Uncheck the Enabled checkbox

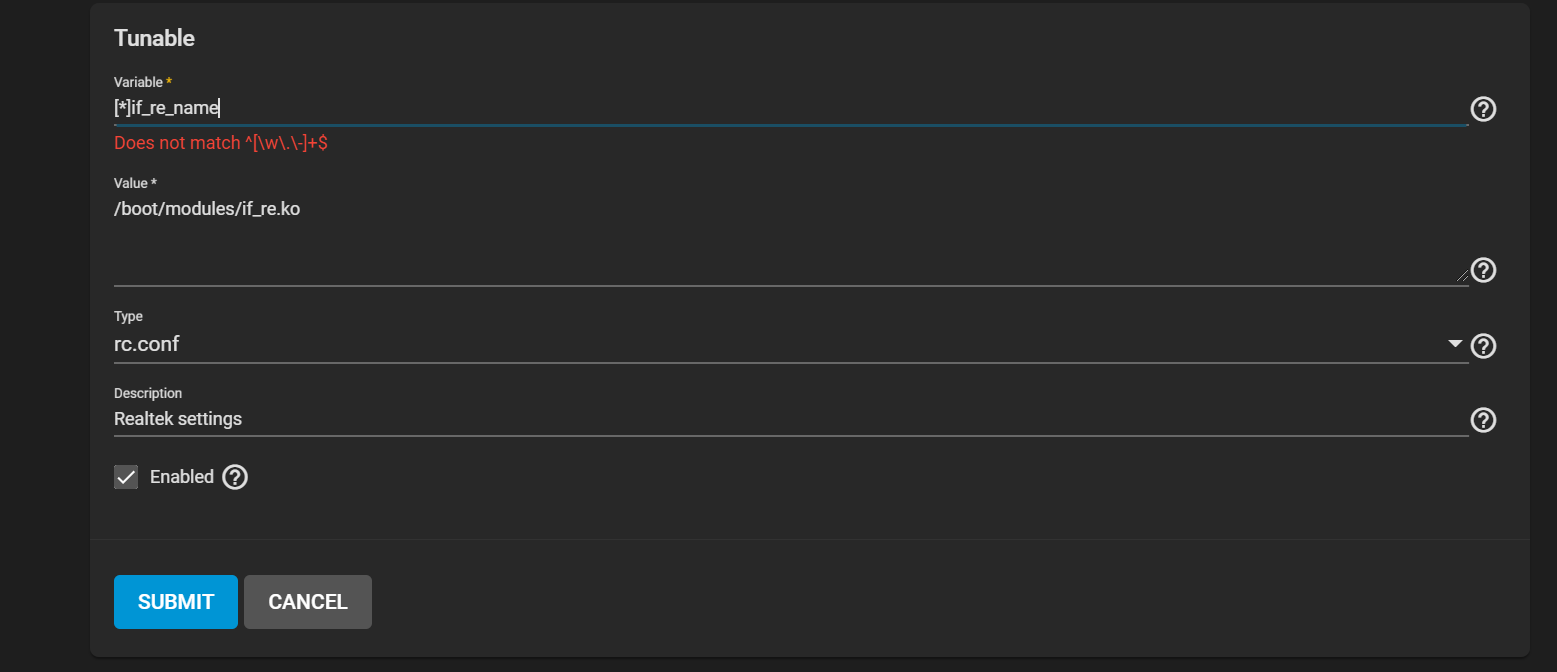pyautogui.click(x=126, y=477)
